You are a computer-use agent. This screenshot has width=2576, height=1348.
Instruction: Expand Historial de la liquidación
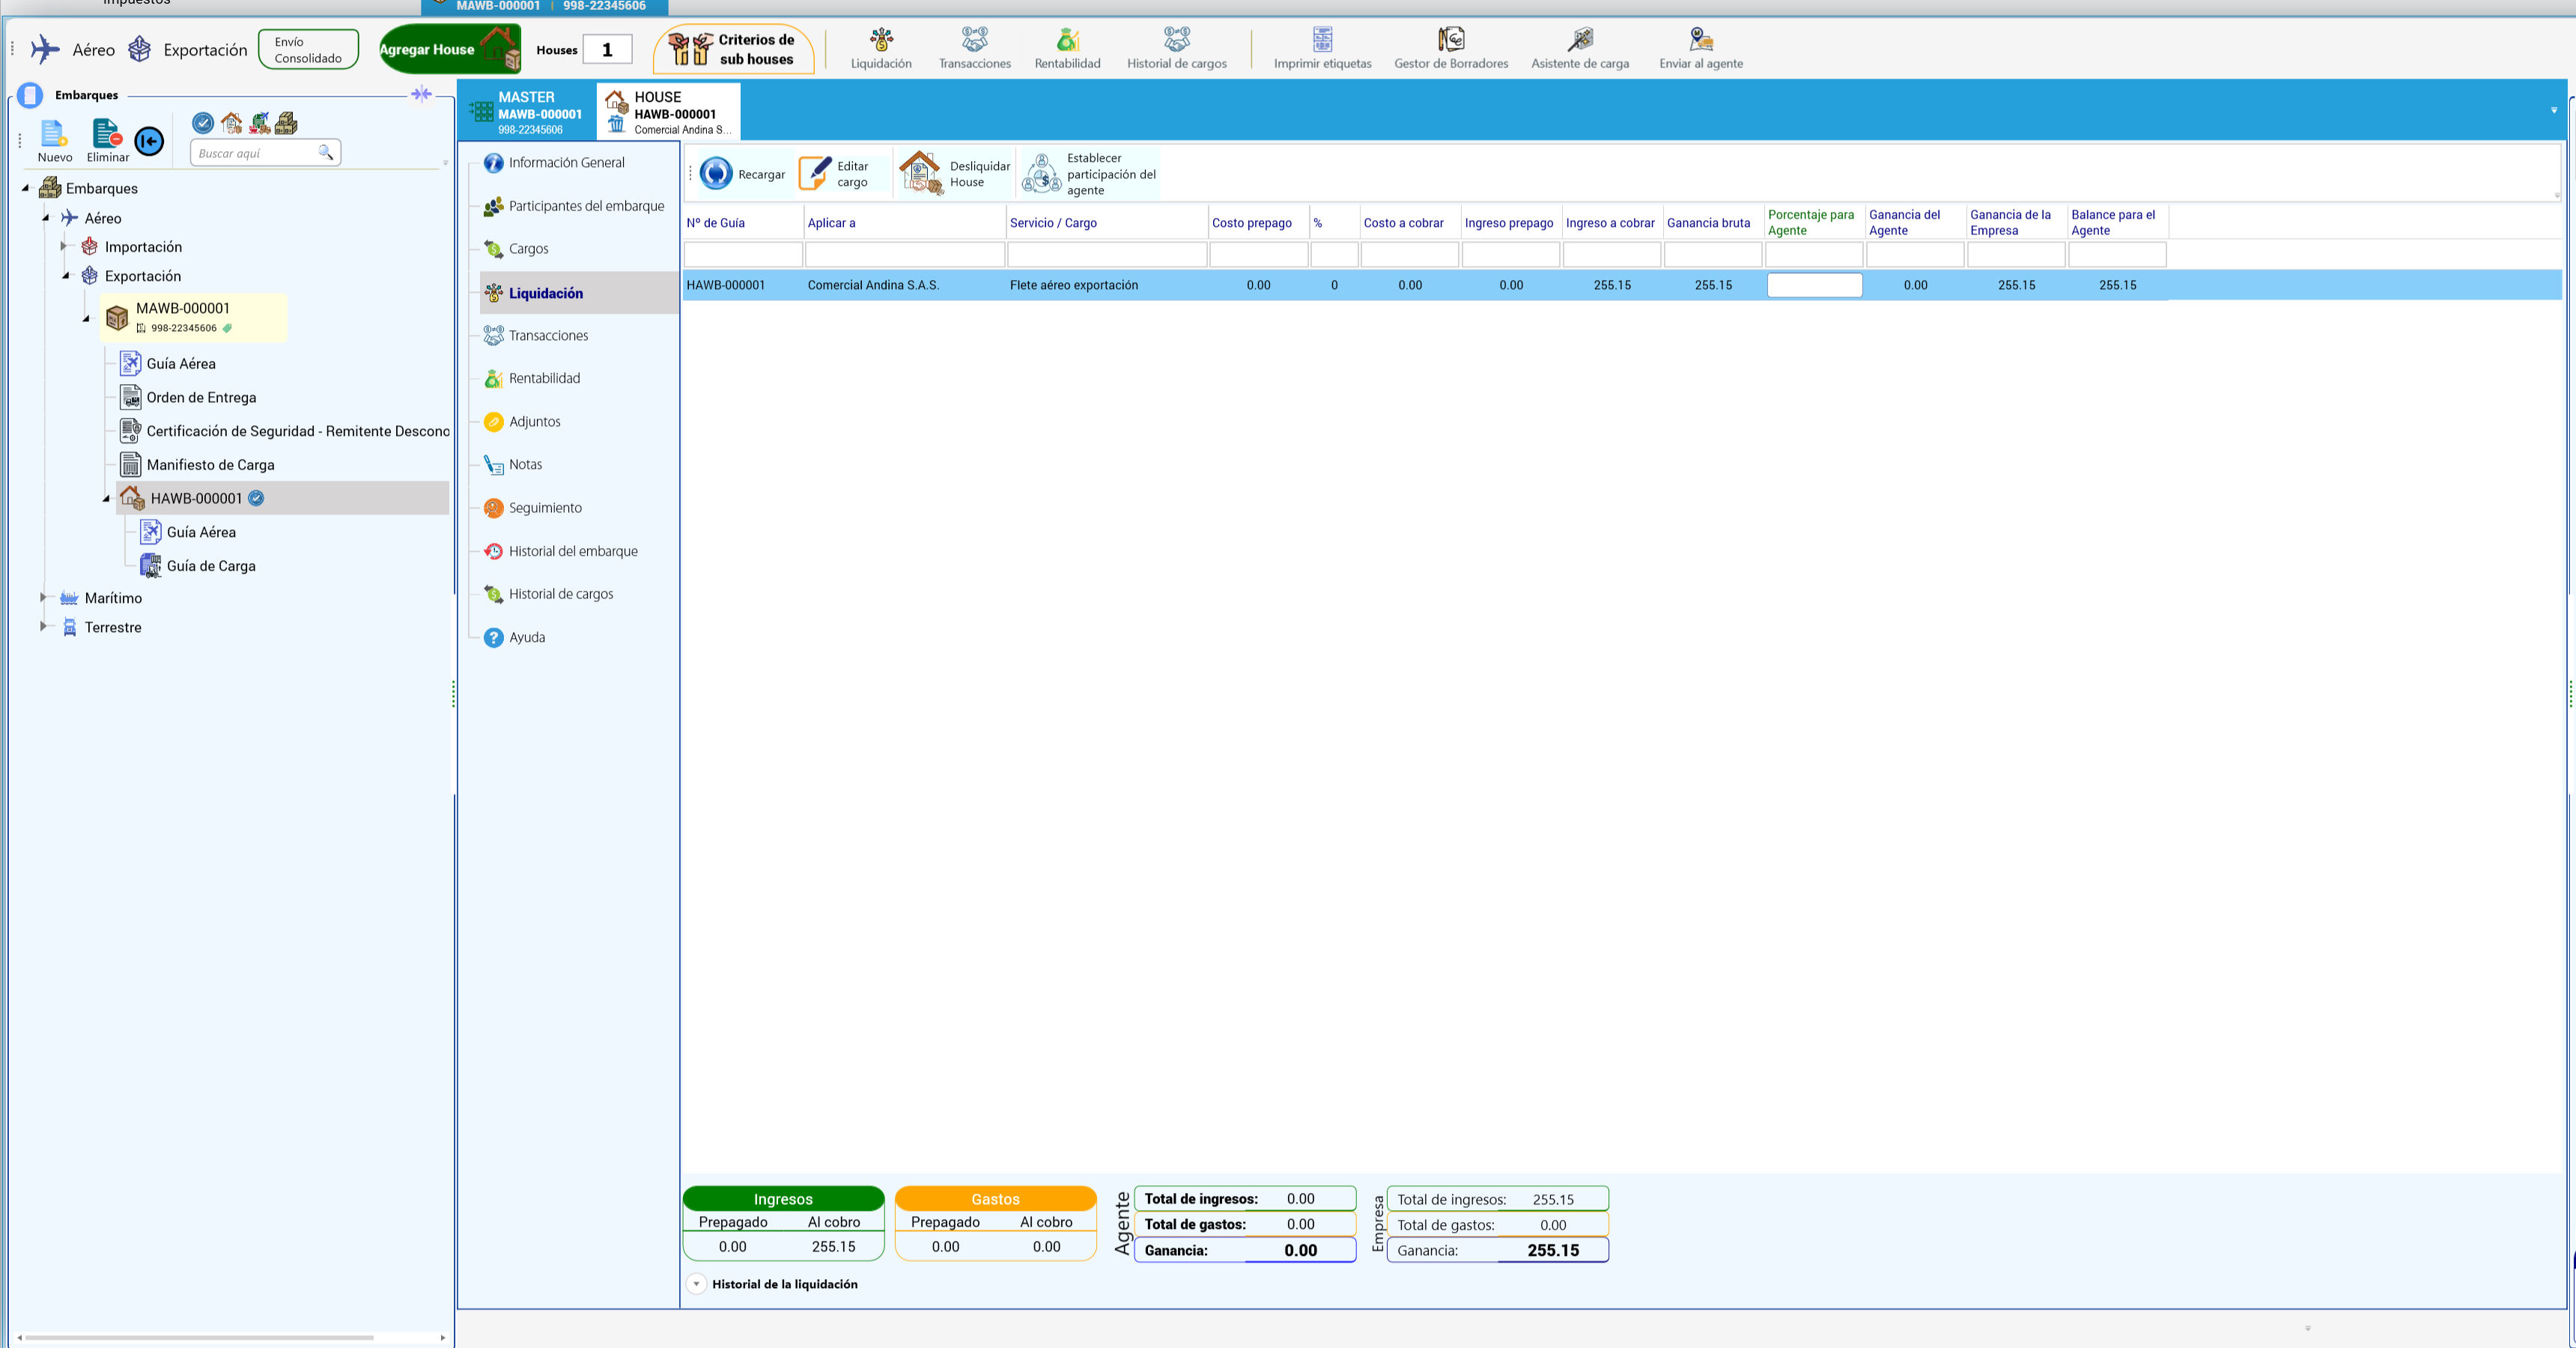coord(697,1283)
